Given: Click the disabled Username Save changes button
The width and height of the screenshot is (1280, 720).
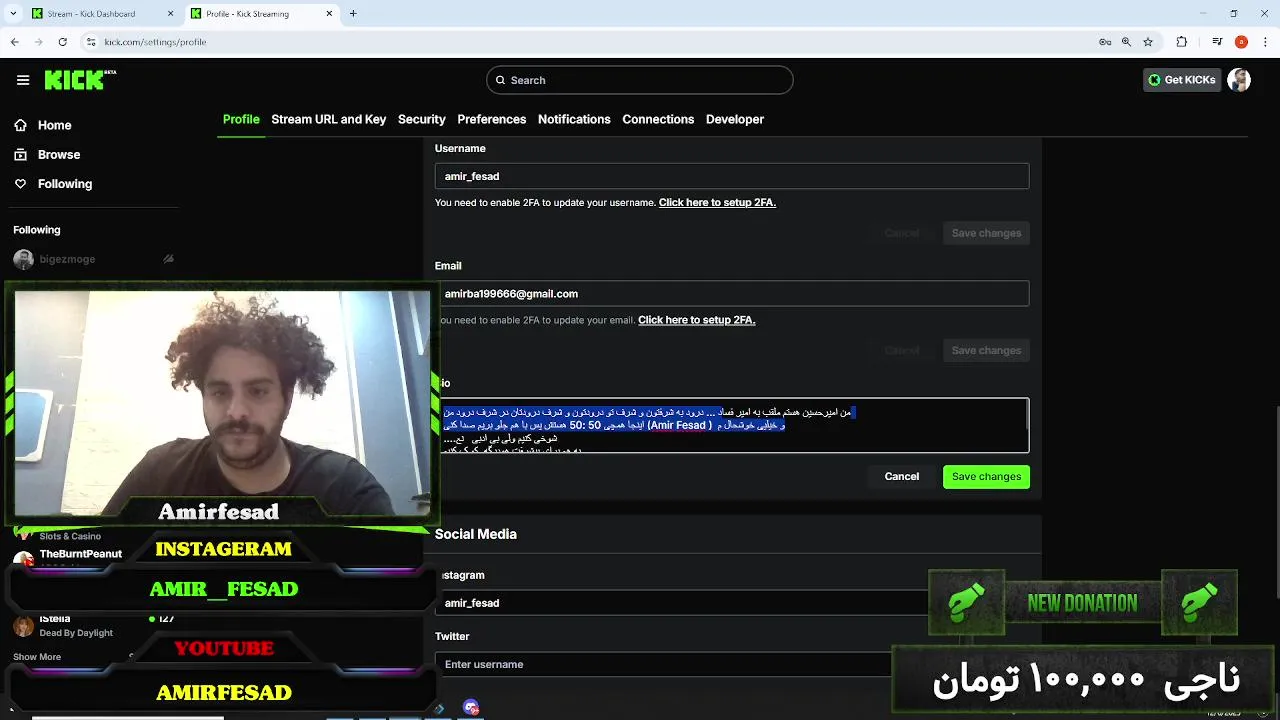Looking at the screenshot, I should [986, 233].
